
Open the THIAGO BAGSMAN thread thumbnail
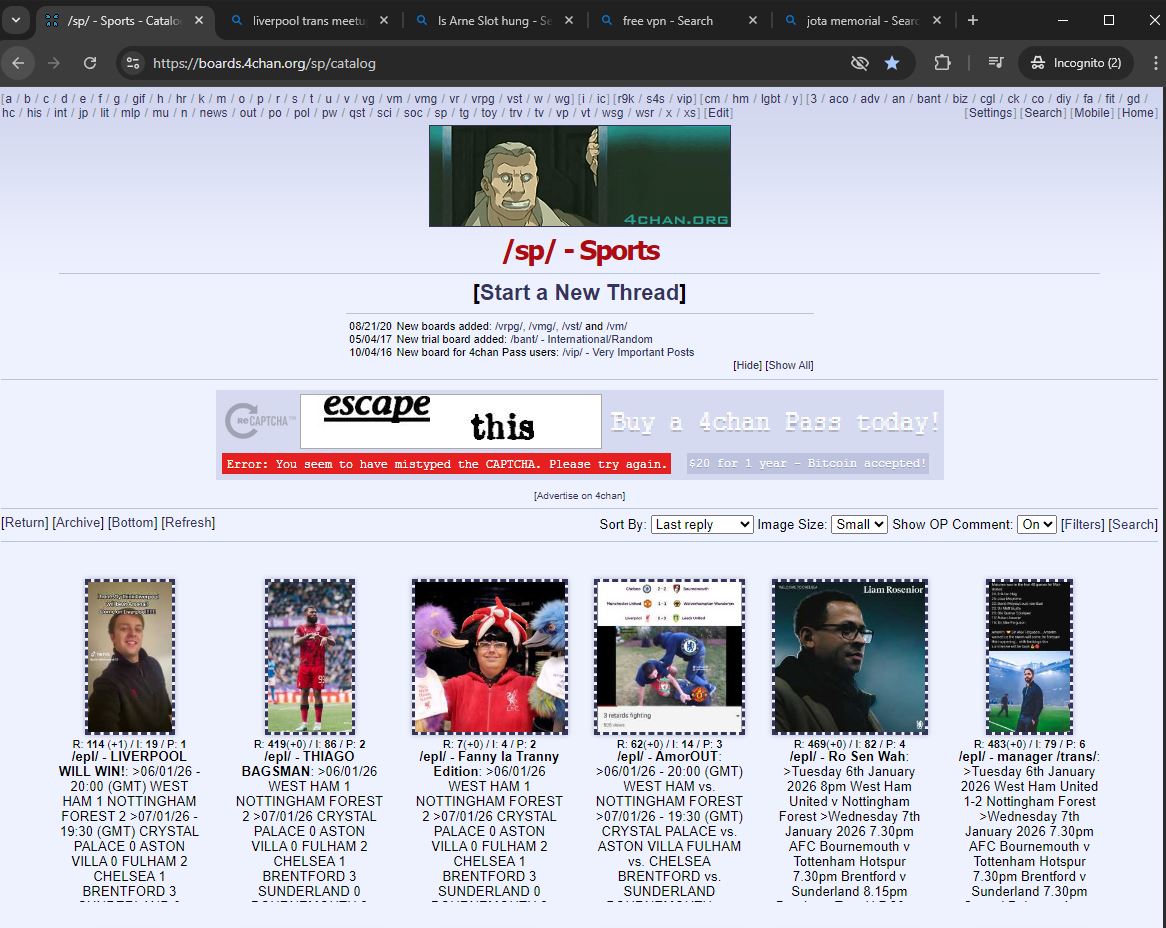tap(309, 657)
